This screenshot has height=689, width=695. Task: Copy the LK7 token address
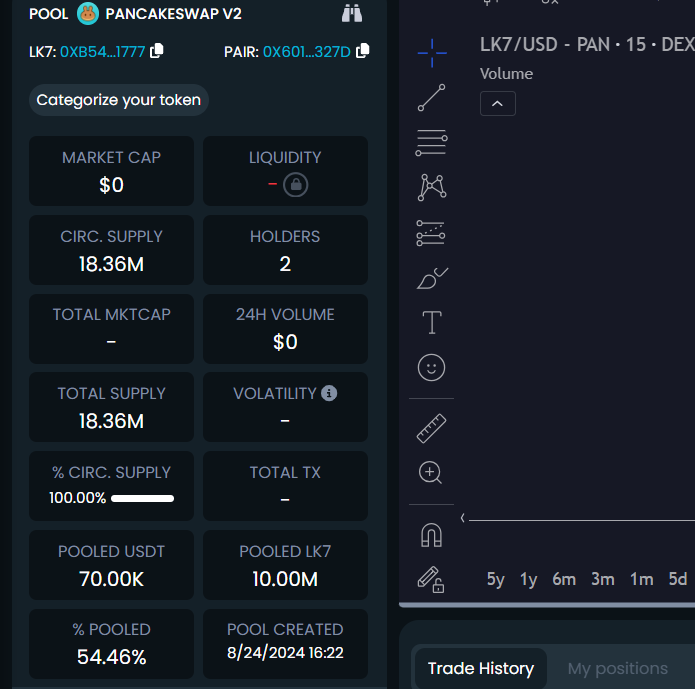pos(156,51)
